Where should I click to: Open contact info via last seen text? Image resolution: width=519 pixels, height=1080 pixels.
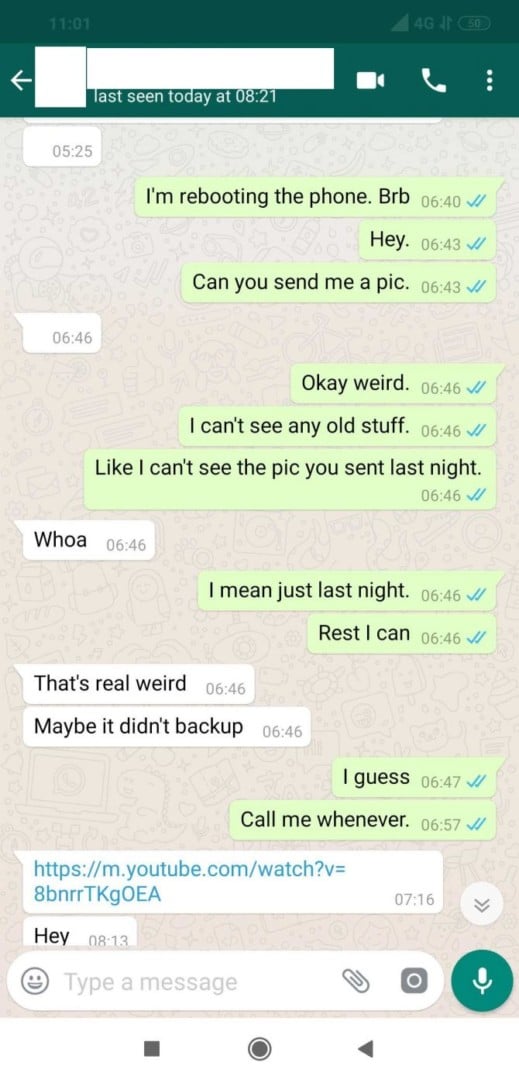tap(185, 97)
